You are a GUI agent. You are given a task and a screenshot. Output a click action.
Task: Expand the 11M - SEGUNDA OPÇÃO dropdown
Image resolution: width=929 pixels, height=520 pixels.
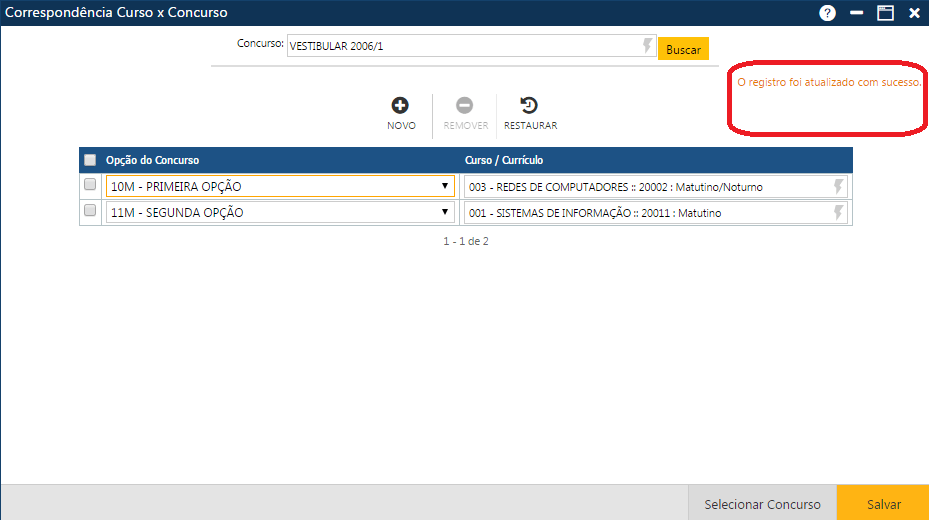[445, 212]
